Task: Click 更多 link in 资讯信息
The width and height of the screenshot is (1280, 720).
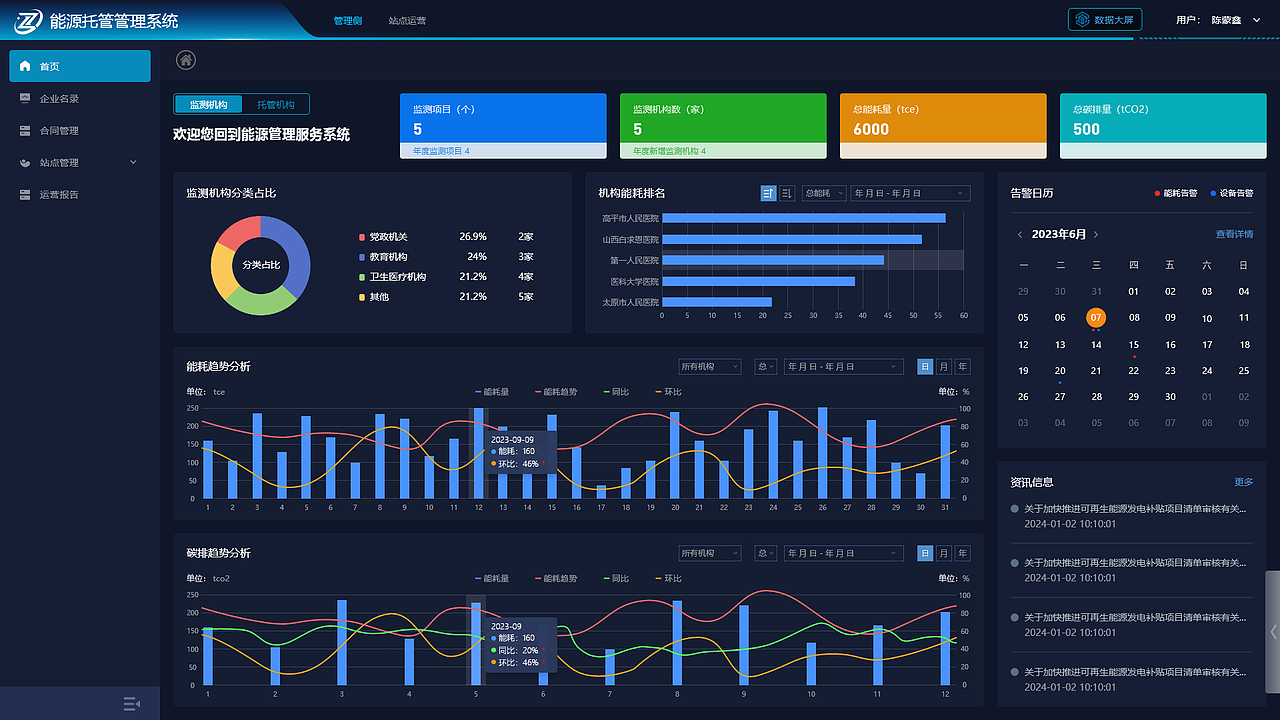Action: pos(1244,482)
